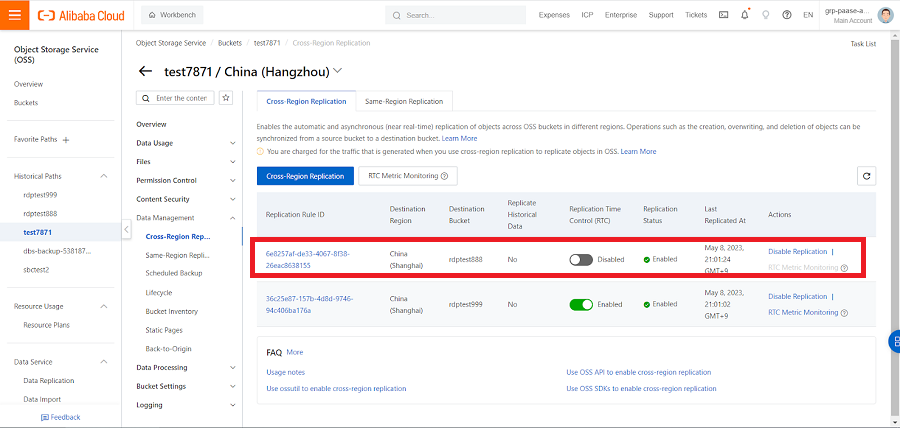Click the bucket search input field
This screenshot has width=900, height=428.
[x=181, y=98]
